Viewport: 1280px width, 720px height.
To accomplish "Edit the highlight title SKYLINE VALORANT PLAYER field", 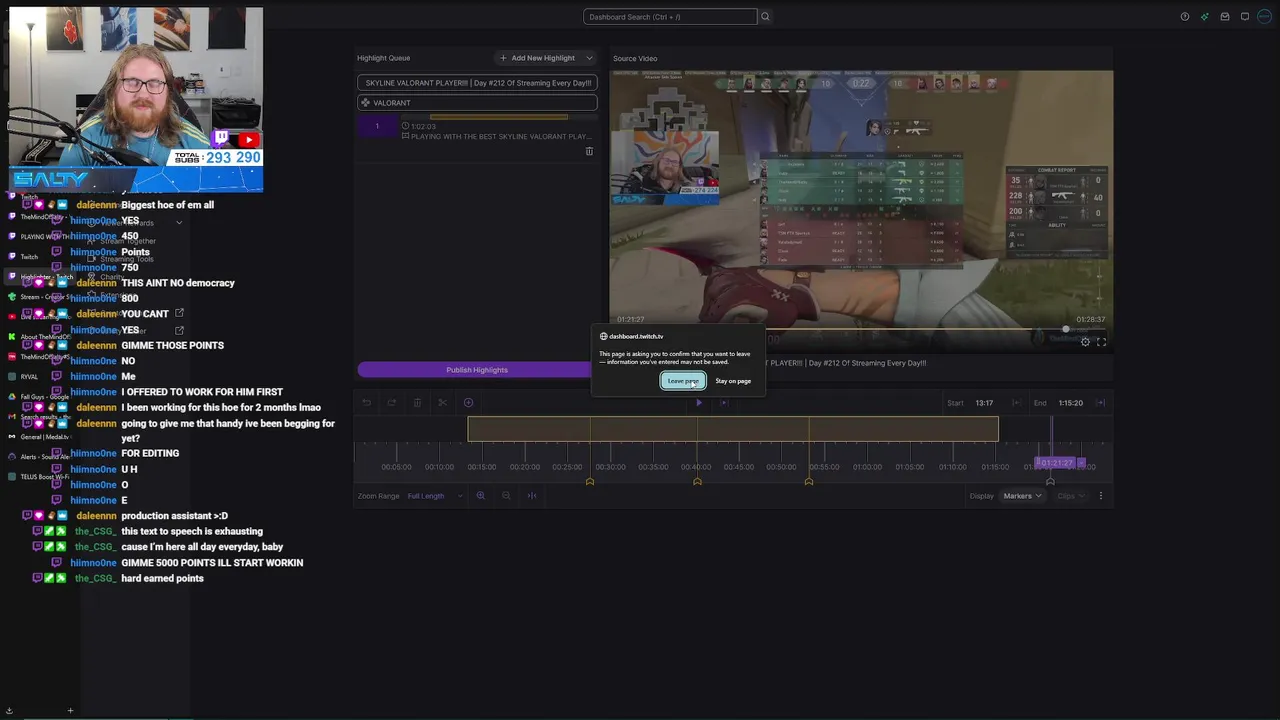I will pyautogui.click(x=477, y=83).
